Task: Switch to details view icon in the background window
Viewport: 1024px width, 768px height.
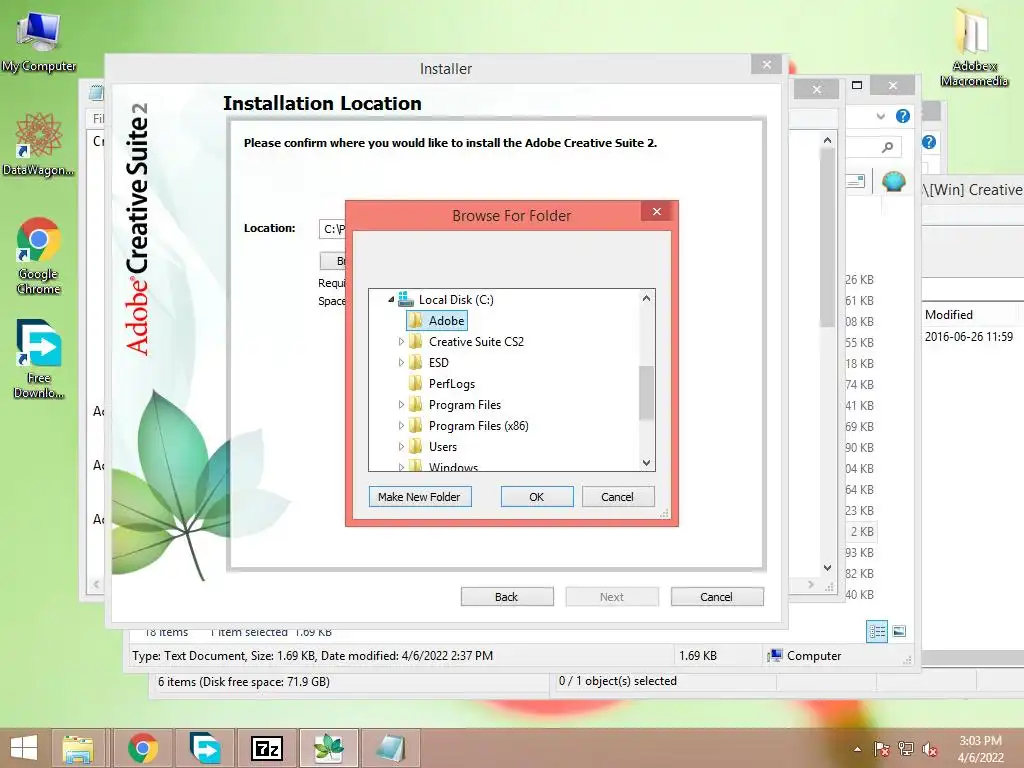Action: pos(877,631)
